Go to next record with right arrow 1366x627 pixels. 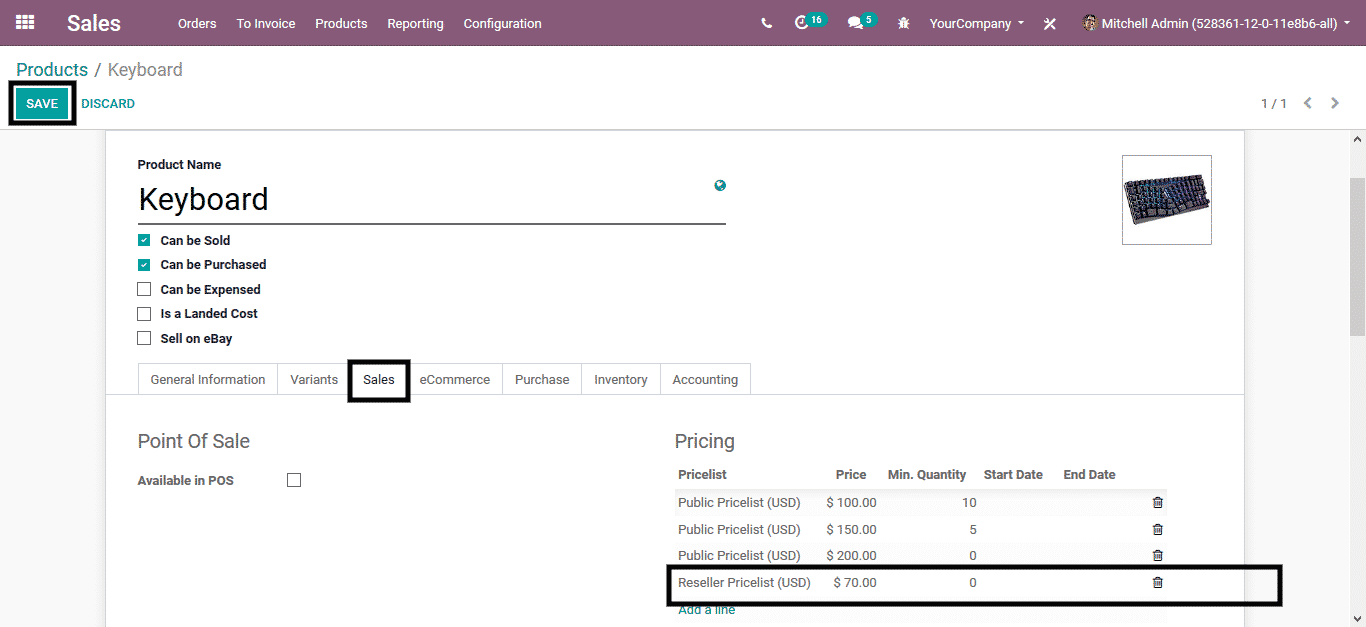[1335, 103]
